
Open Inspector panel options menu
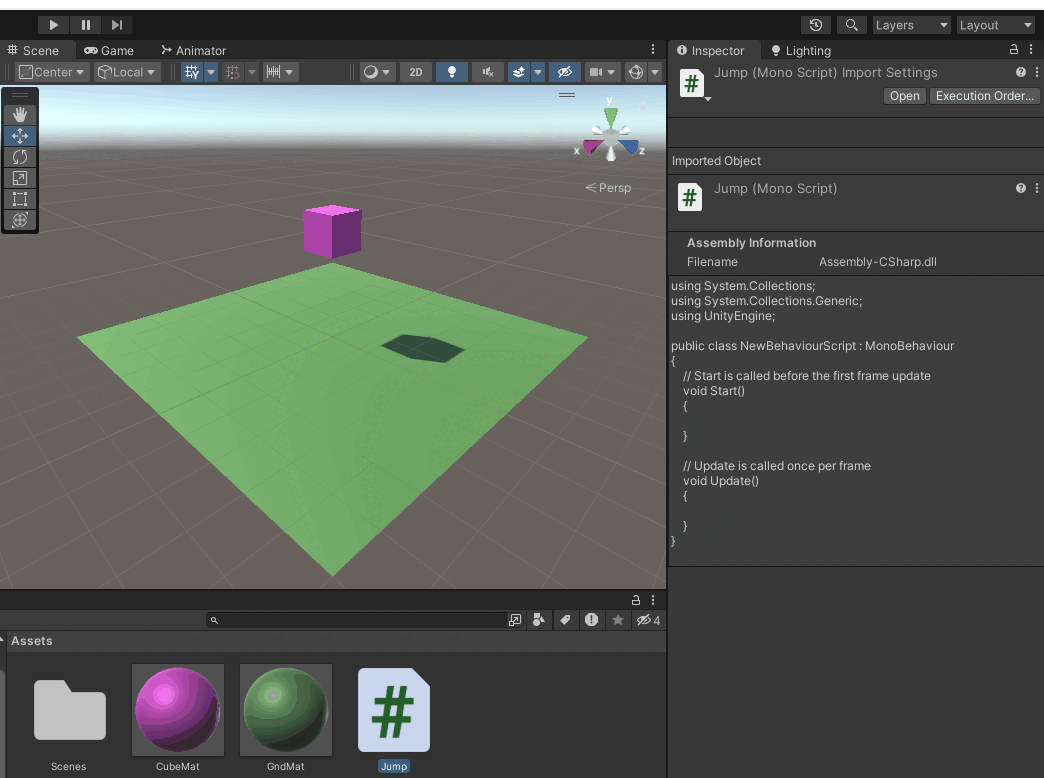pos(1031,49)
